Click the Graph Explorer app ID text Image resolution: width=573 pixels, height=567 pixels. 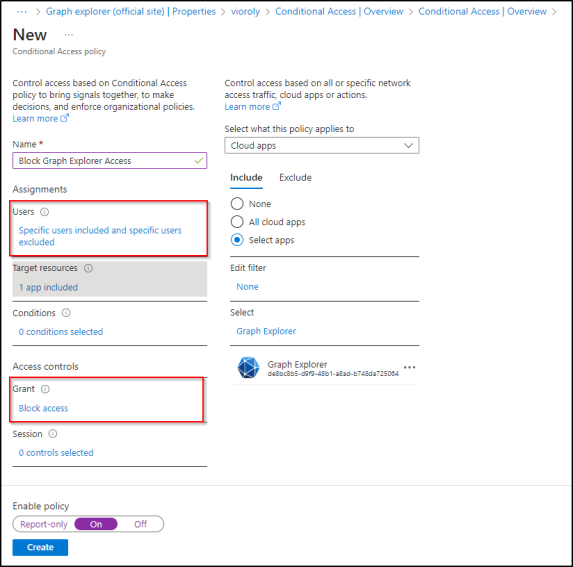tap(333, 374)
